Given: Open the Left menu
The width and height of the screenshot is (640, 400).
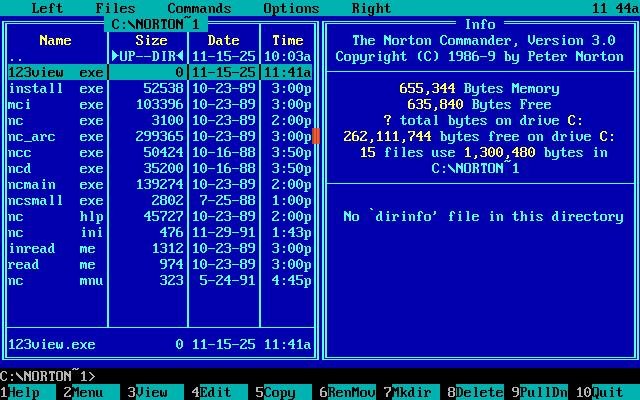Looking at the screenshot, I should click(47, 8).
